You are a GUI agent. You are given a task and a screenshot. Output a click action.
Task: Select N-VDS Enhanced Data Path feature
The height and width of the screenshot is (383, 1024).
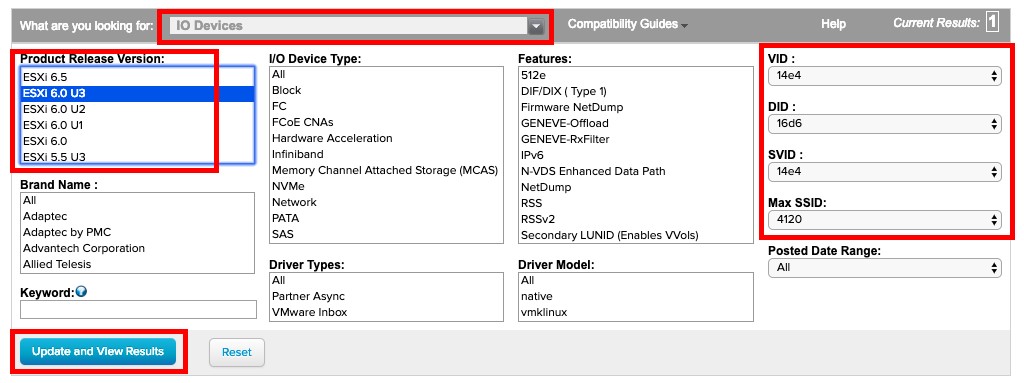pos(635,171)
